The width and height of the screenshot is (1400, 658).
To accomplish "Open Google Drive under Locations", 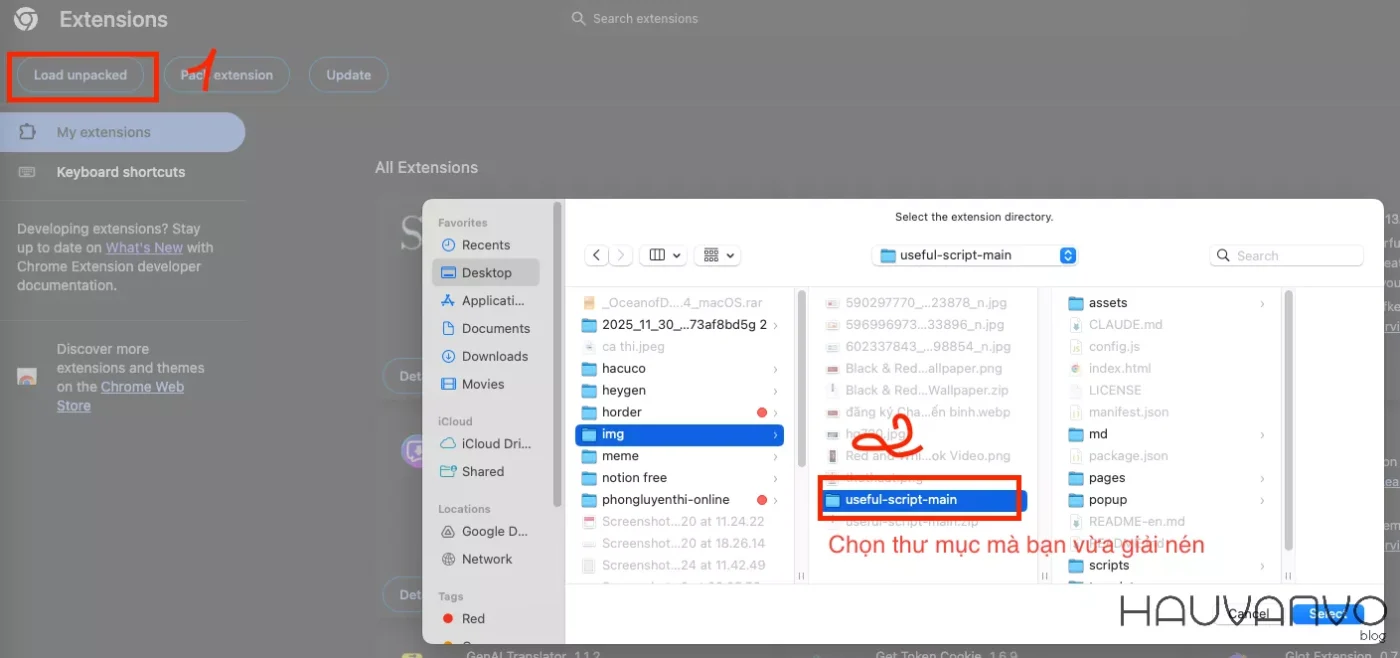I will tap(486, 532).
